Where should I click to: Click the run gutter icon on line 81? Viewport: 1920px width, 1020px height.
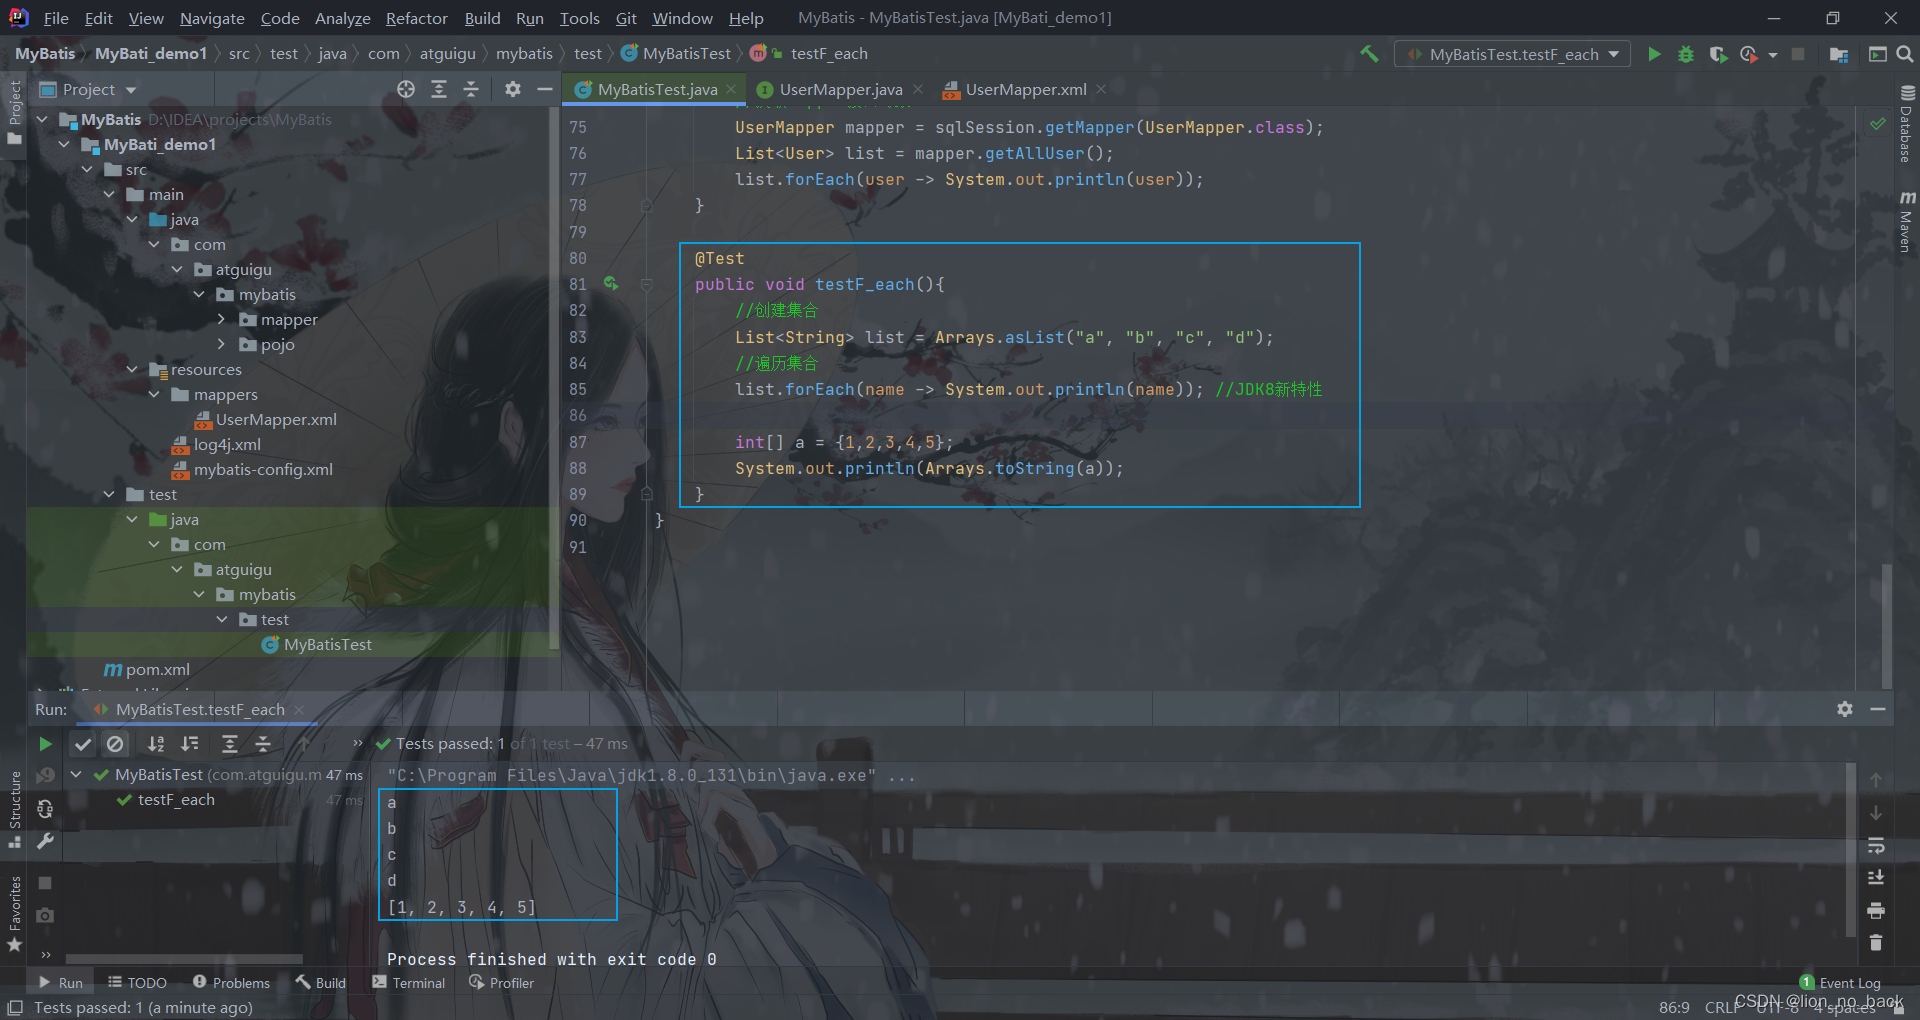[x=611, y=284]
